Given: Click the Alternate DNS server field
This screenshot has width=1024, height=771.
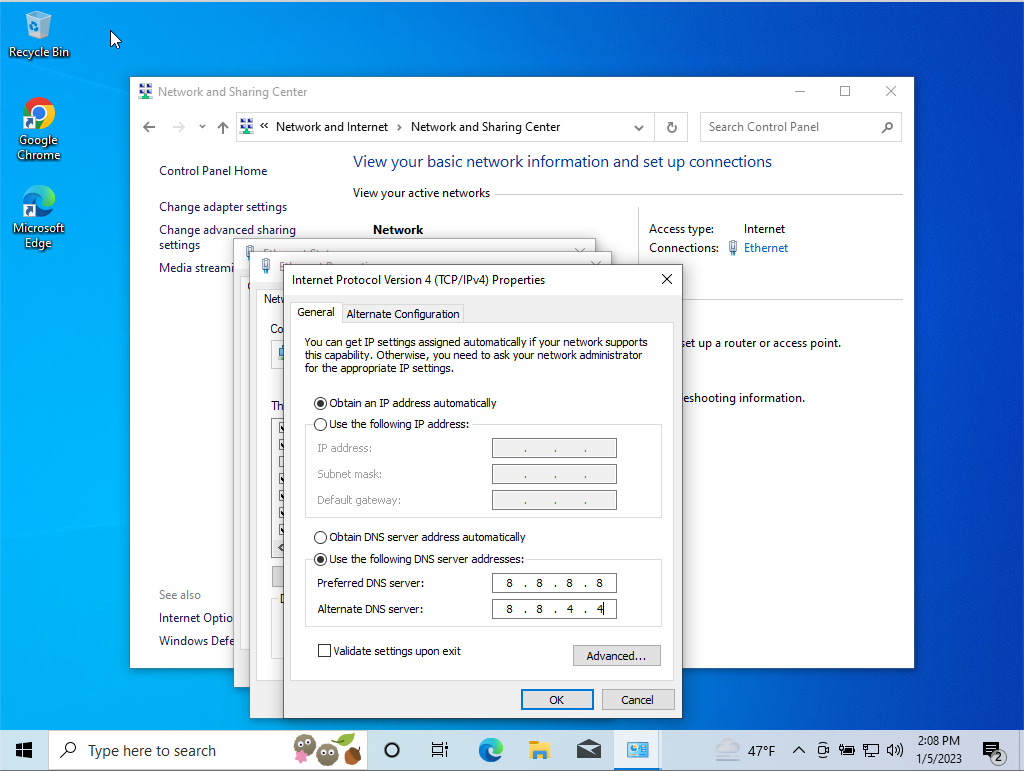Looking at the screenshot, I should click(x=554, y=609).
